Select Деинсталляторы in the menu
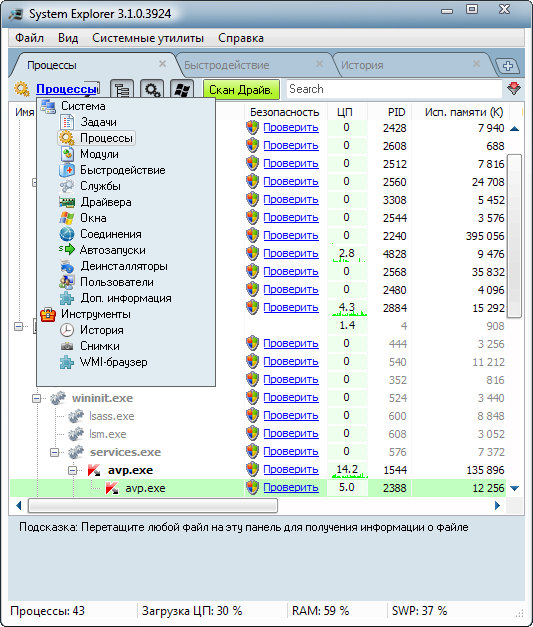The height and width of the screenshot is (627, 533). point(124,266)
